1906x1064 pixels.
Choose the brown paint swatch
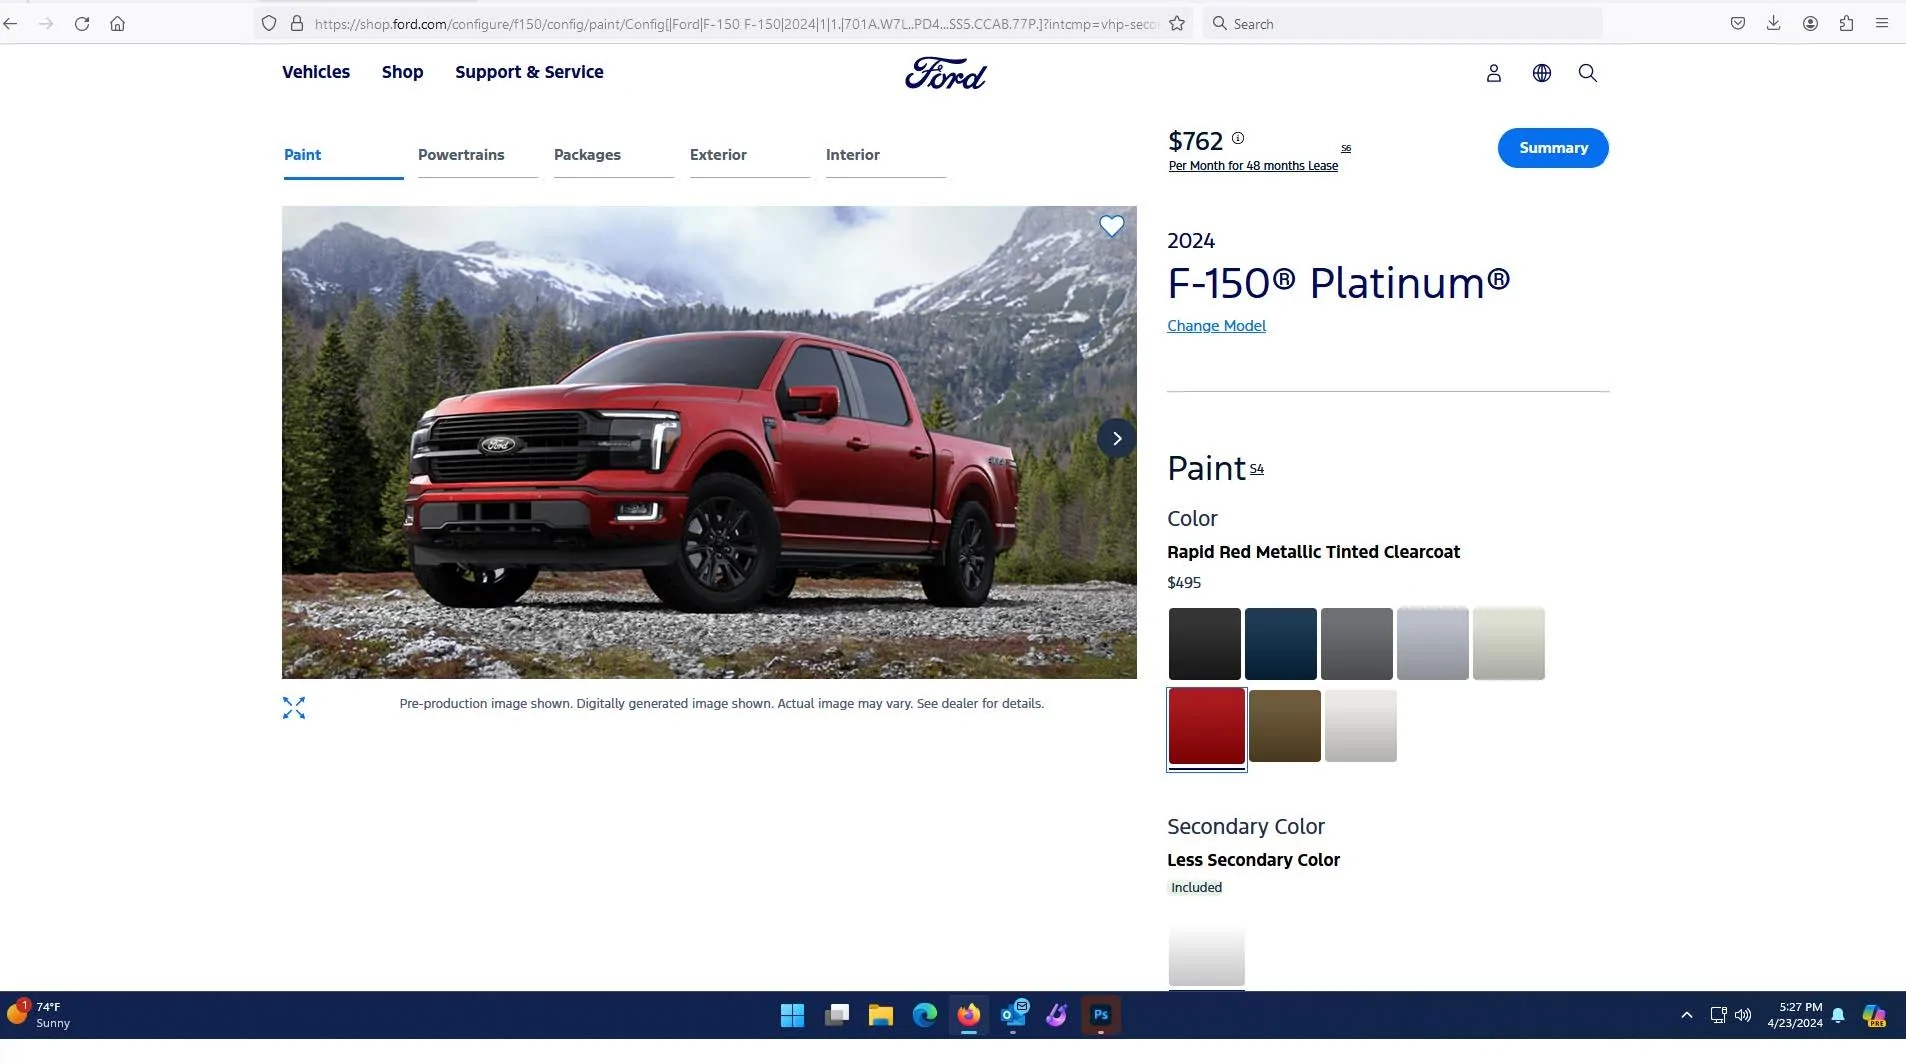[x=1285, y=726]
